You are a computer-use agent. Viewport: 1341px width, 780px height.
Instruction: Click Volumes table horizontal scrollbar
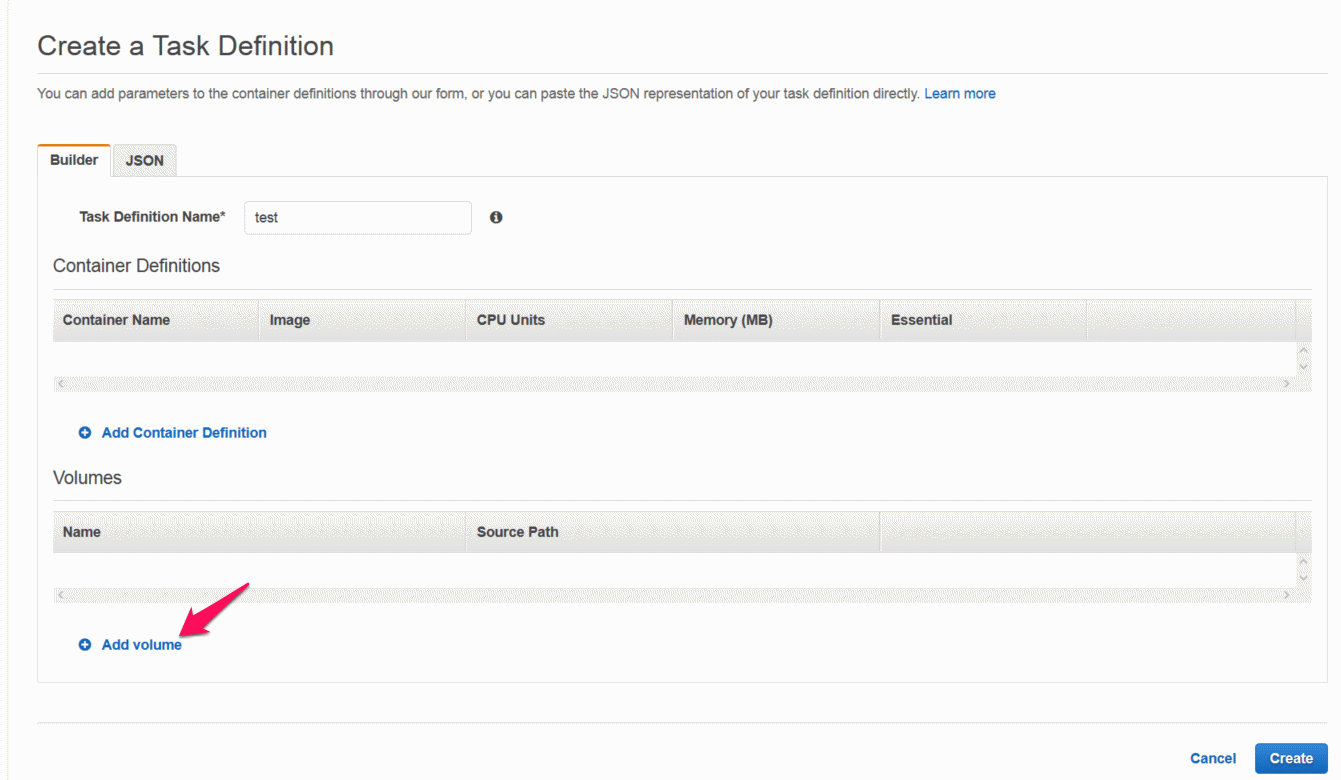click(674, 595)
